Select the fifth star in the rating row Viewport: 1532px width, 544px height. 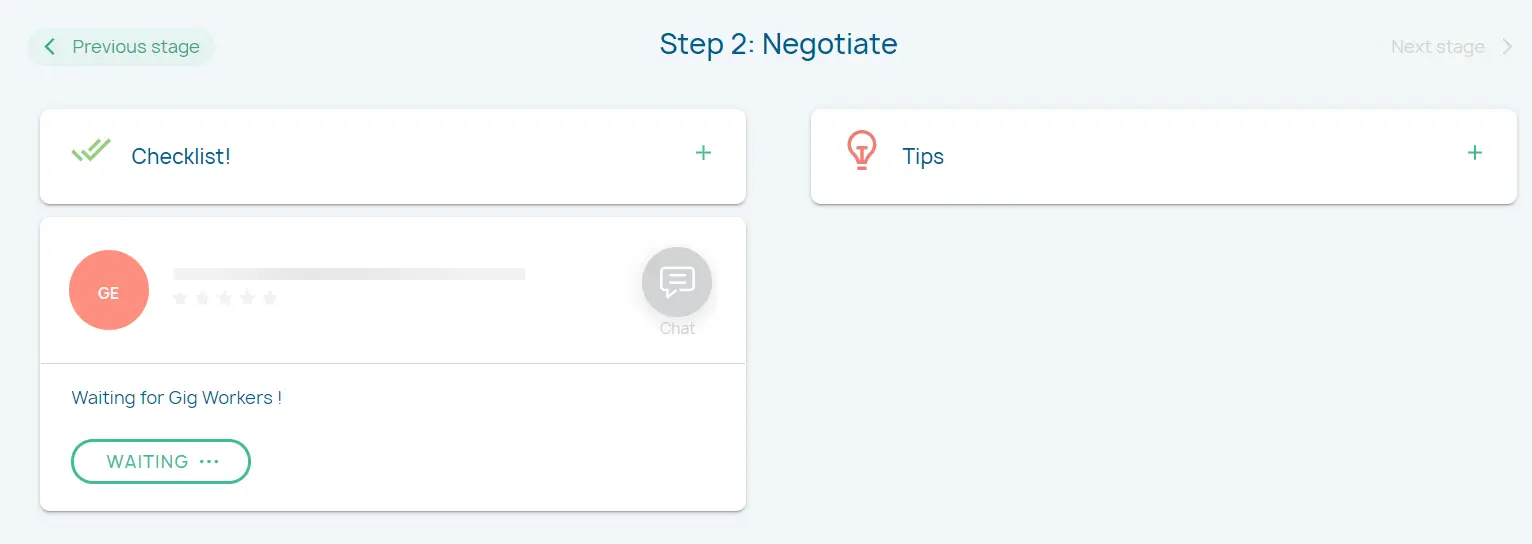tap(270, 298)
